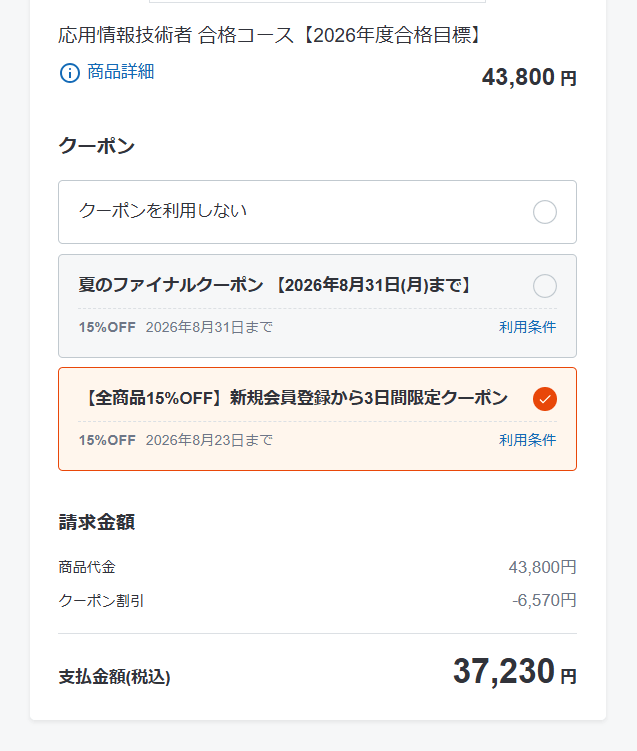Click the 15%OFF label expiring 2026年8月23日
Screen dimensions: 637x751
point(107,440)
